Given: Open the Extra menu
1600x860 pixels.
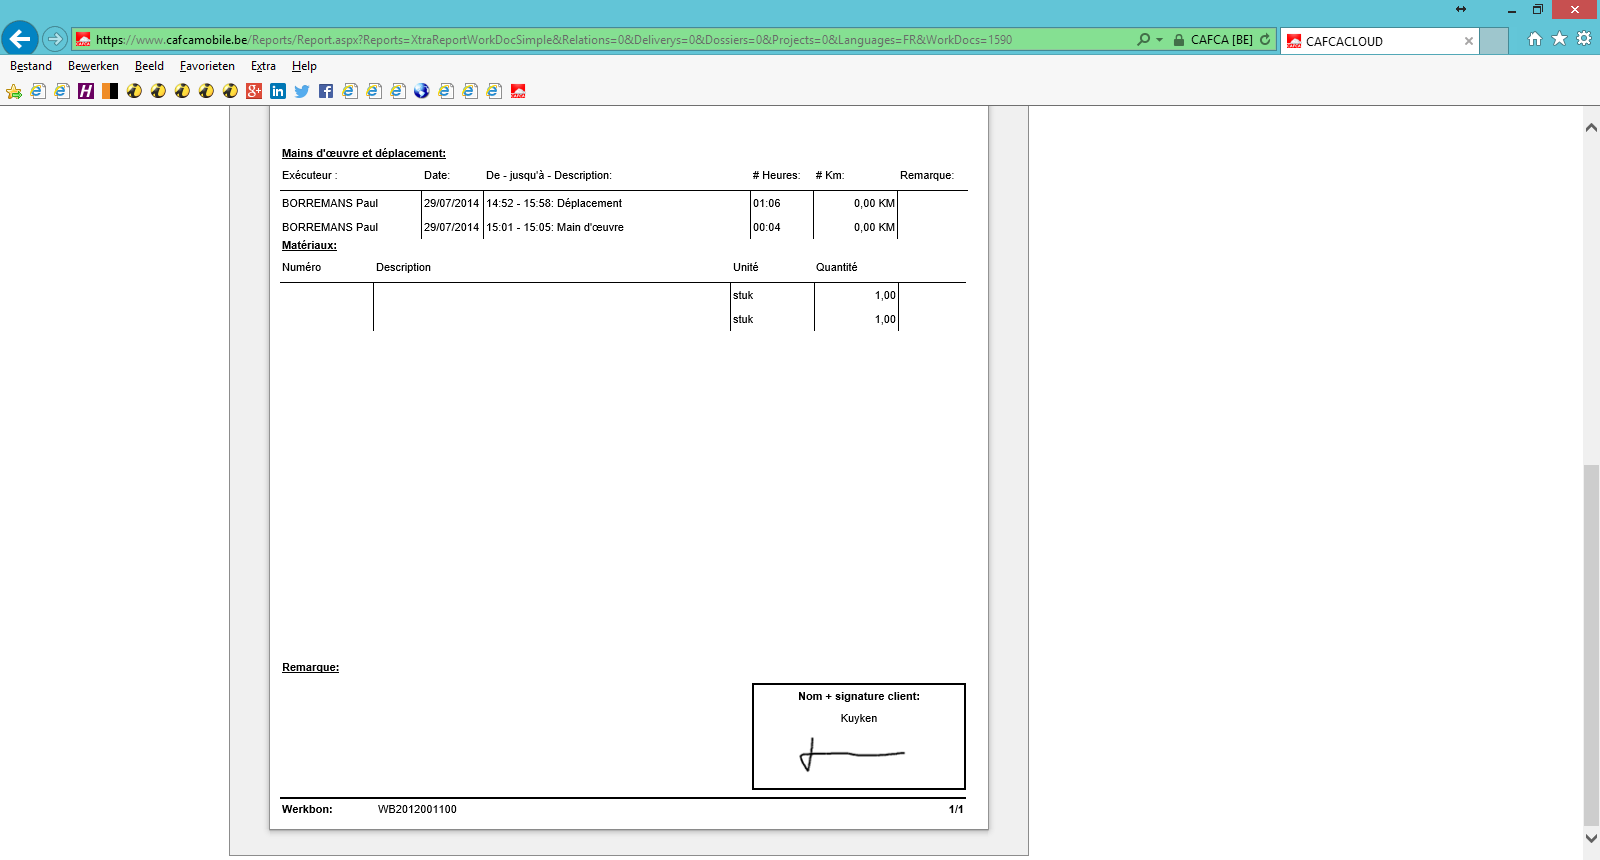Looking at the screenshot, I should coord(263,66).
